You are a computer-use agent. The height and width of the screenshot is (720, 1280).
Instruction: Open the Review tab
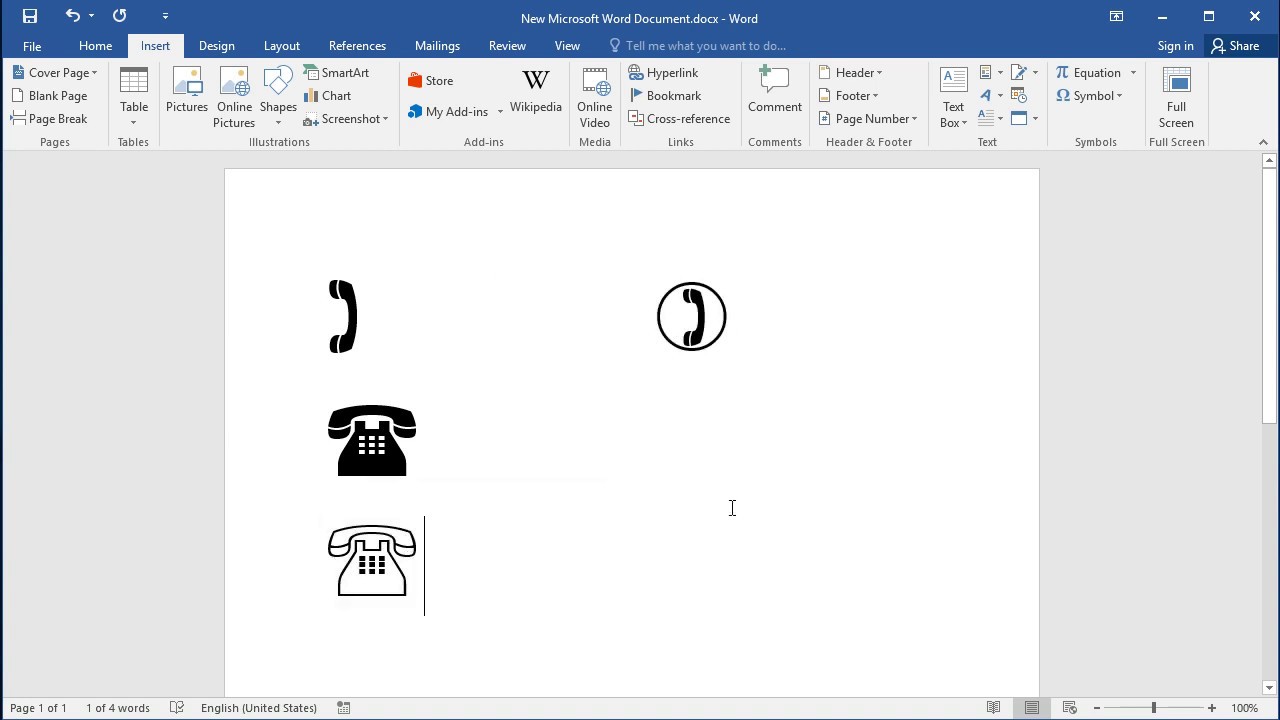click(507, 46)
